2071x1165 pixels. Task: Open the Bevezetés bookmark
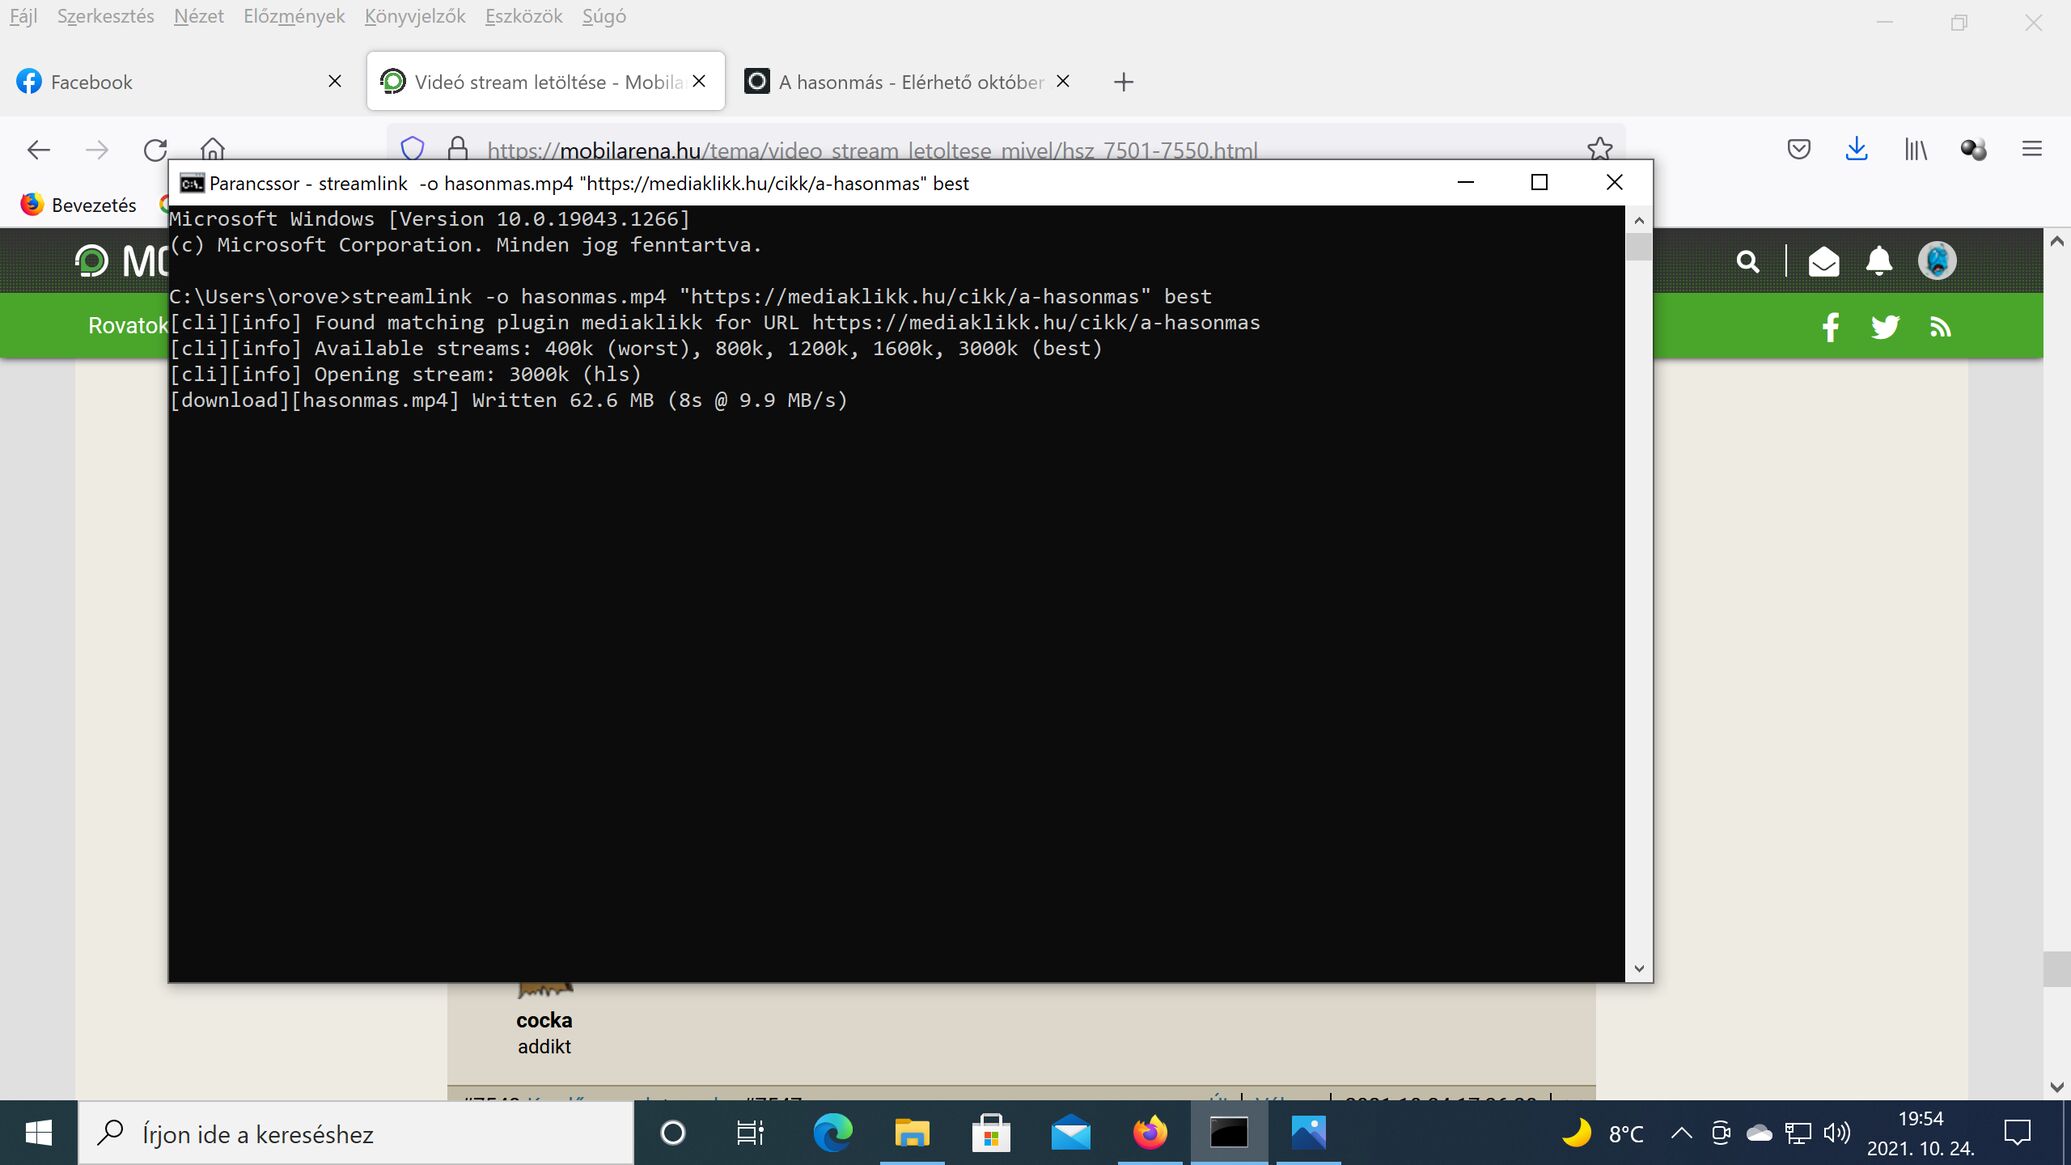click(x=78, y=205)
